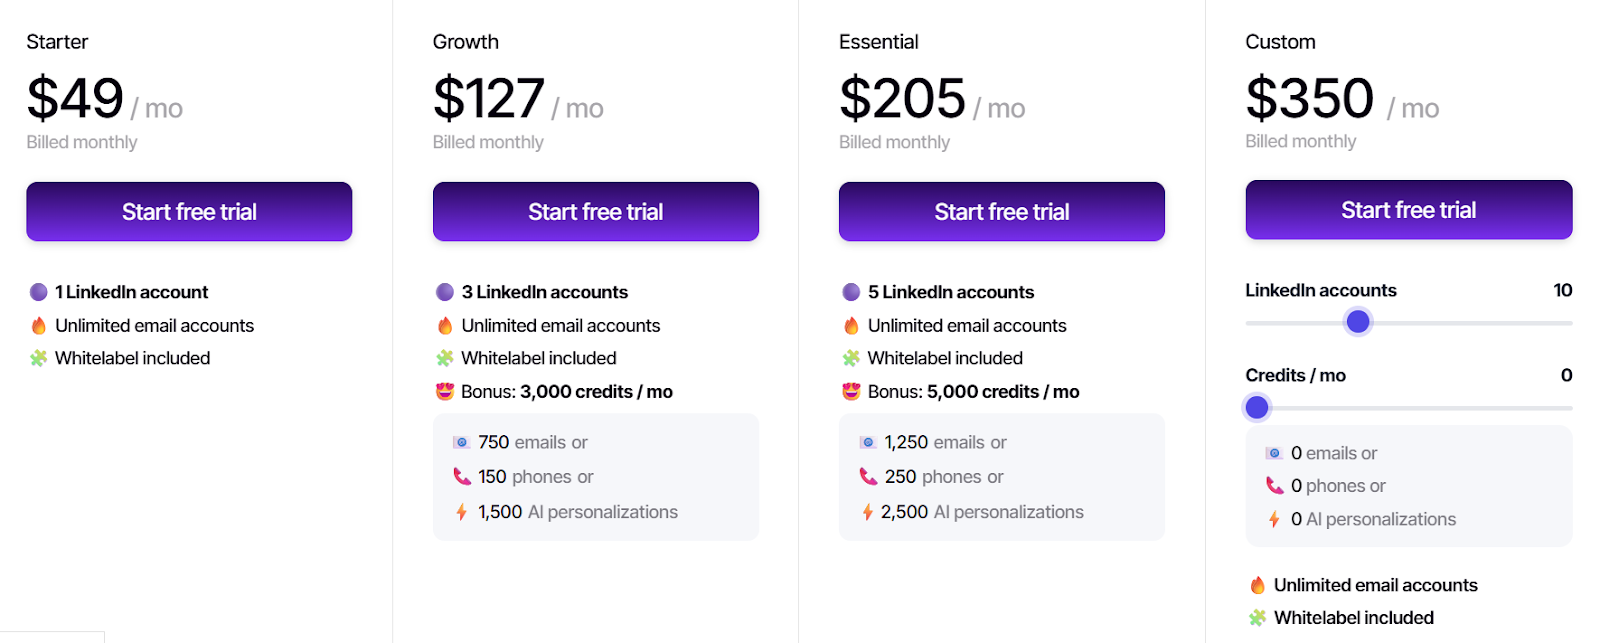The height and width of the screenshot is (643, 1600).
Task: Start free trial for Custom plan
Action: 1408,210
